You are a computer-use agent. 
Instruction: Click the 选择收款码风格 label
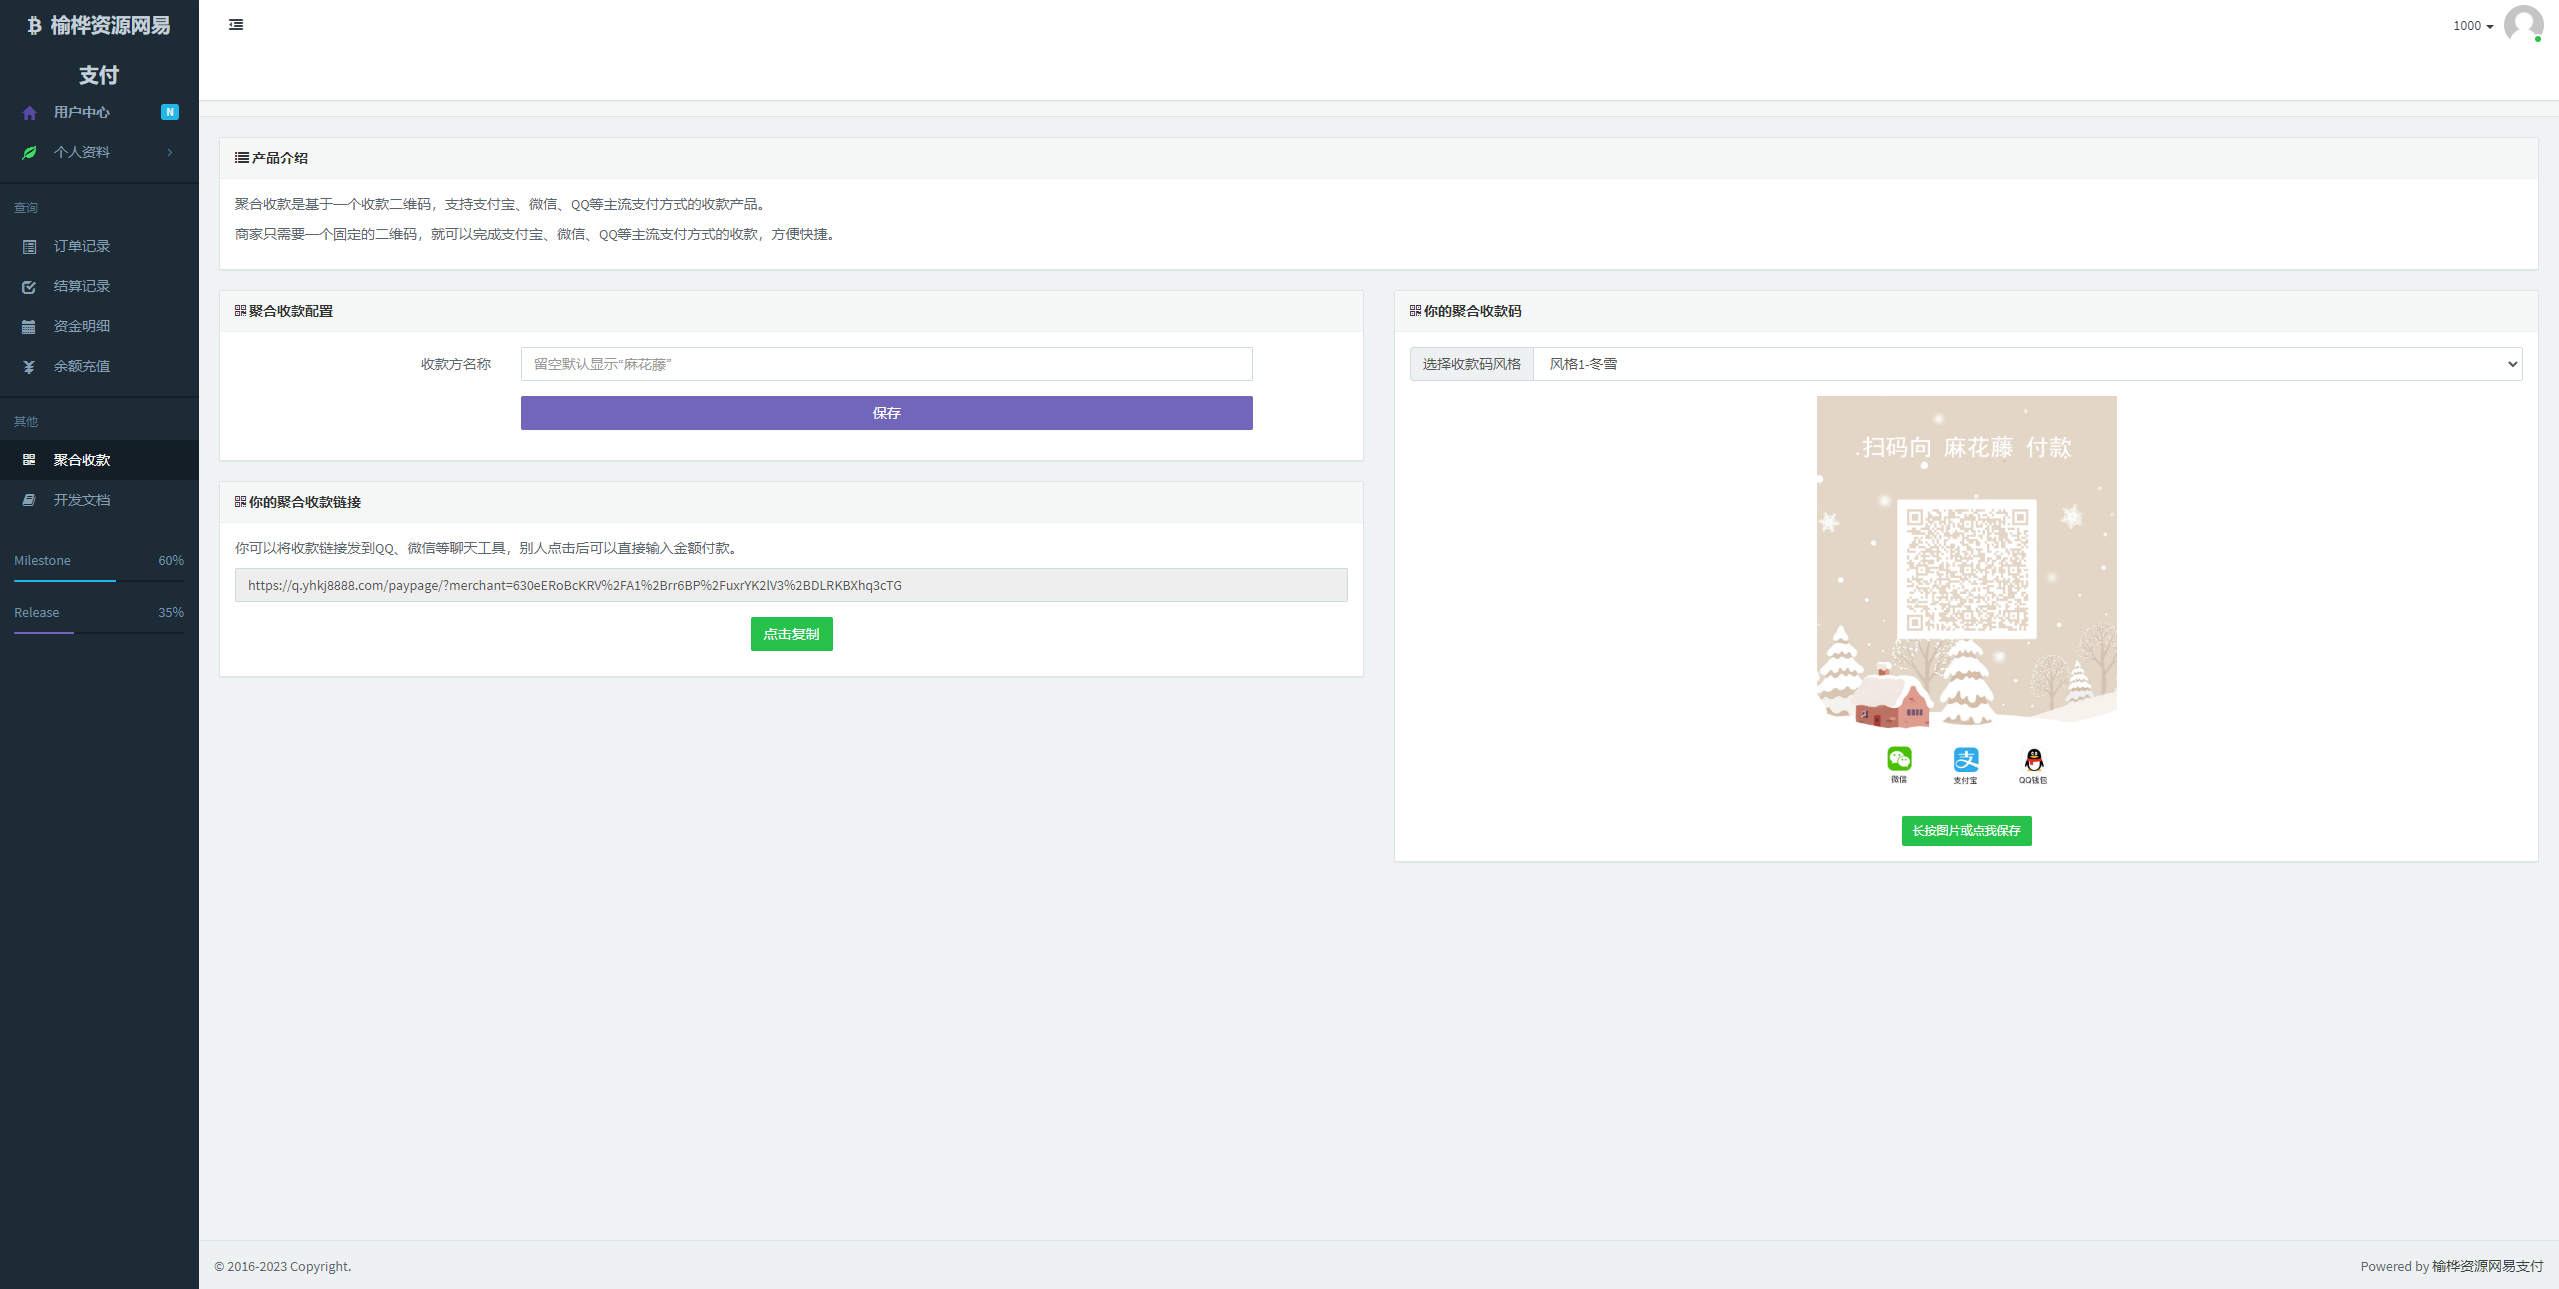[1471, 364]
